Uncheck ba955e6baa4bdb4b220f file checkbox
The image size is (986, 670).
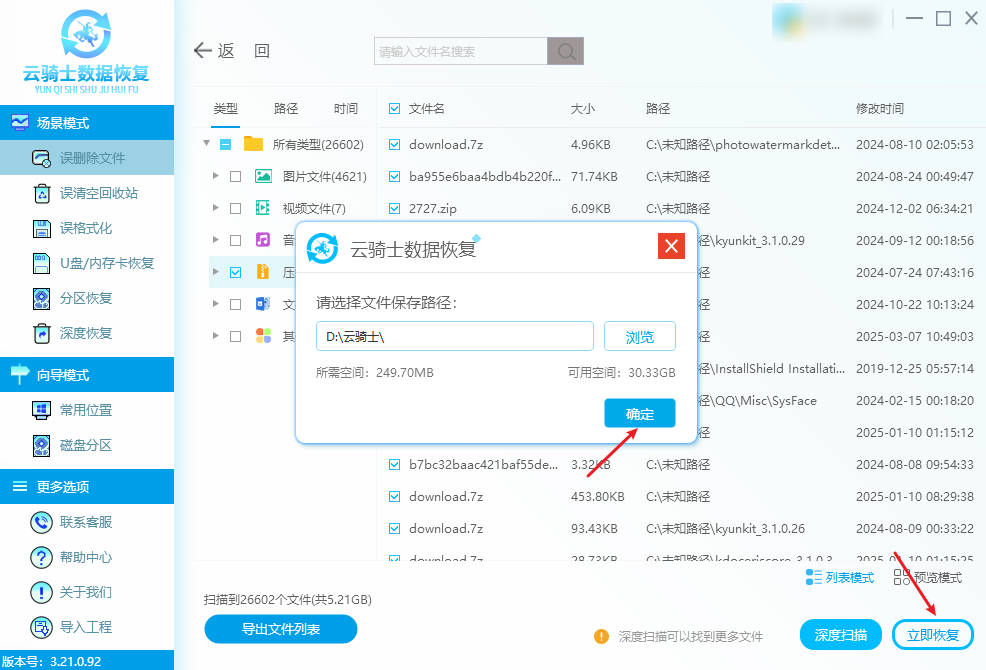[x=394, y=177]
